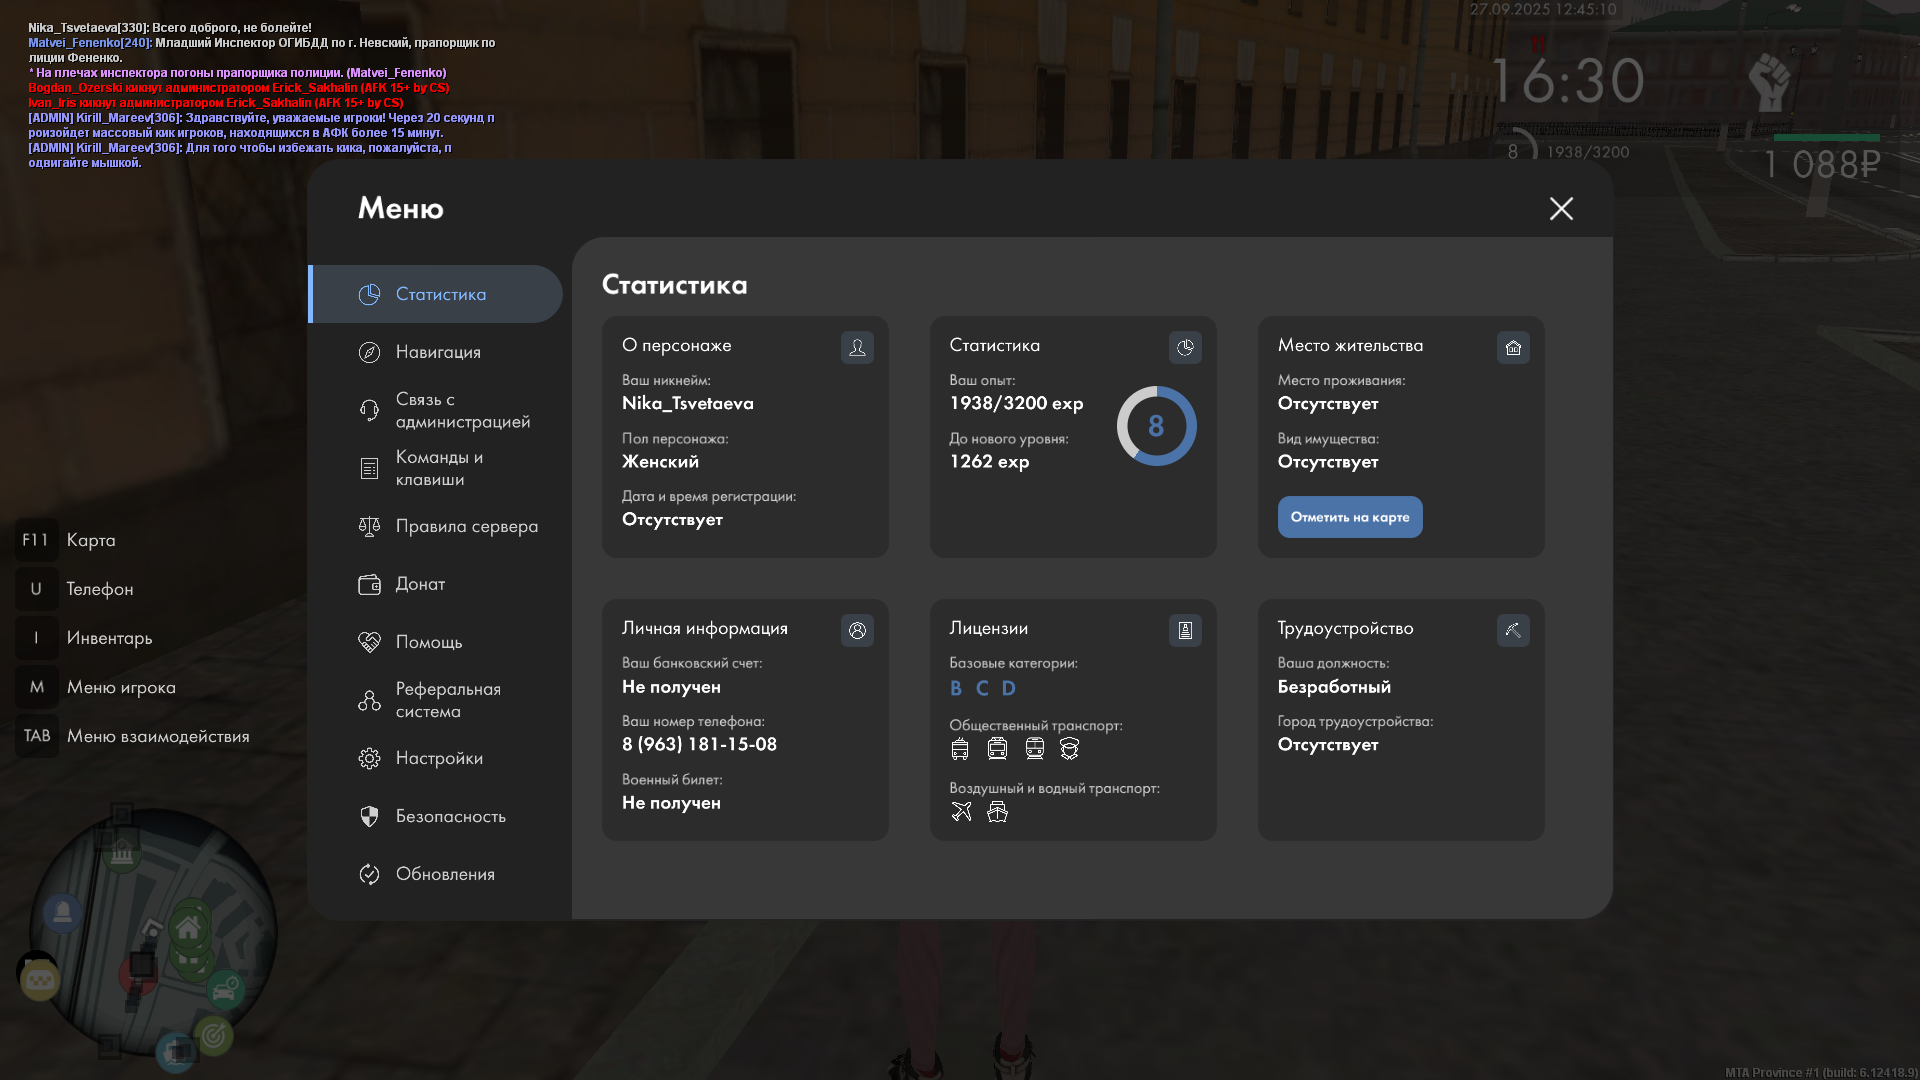Open the Настройки menu section

[x=438, y=758]
